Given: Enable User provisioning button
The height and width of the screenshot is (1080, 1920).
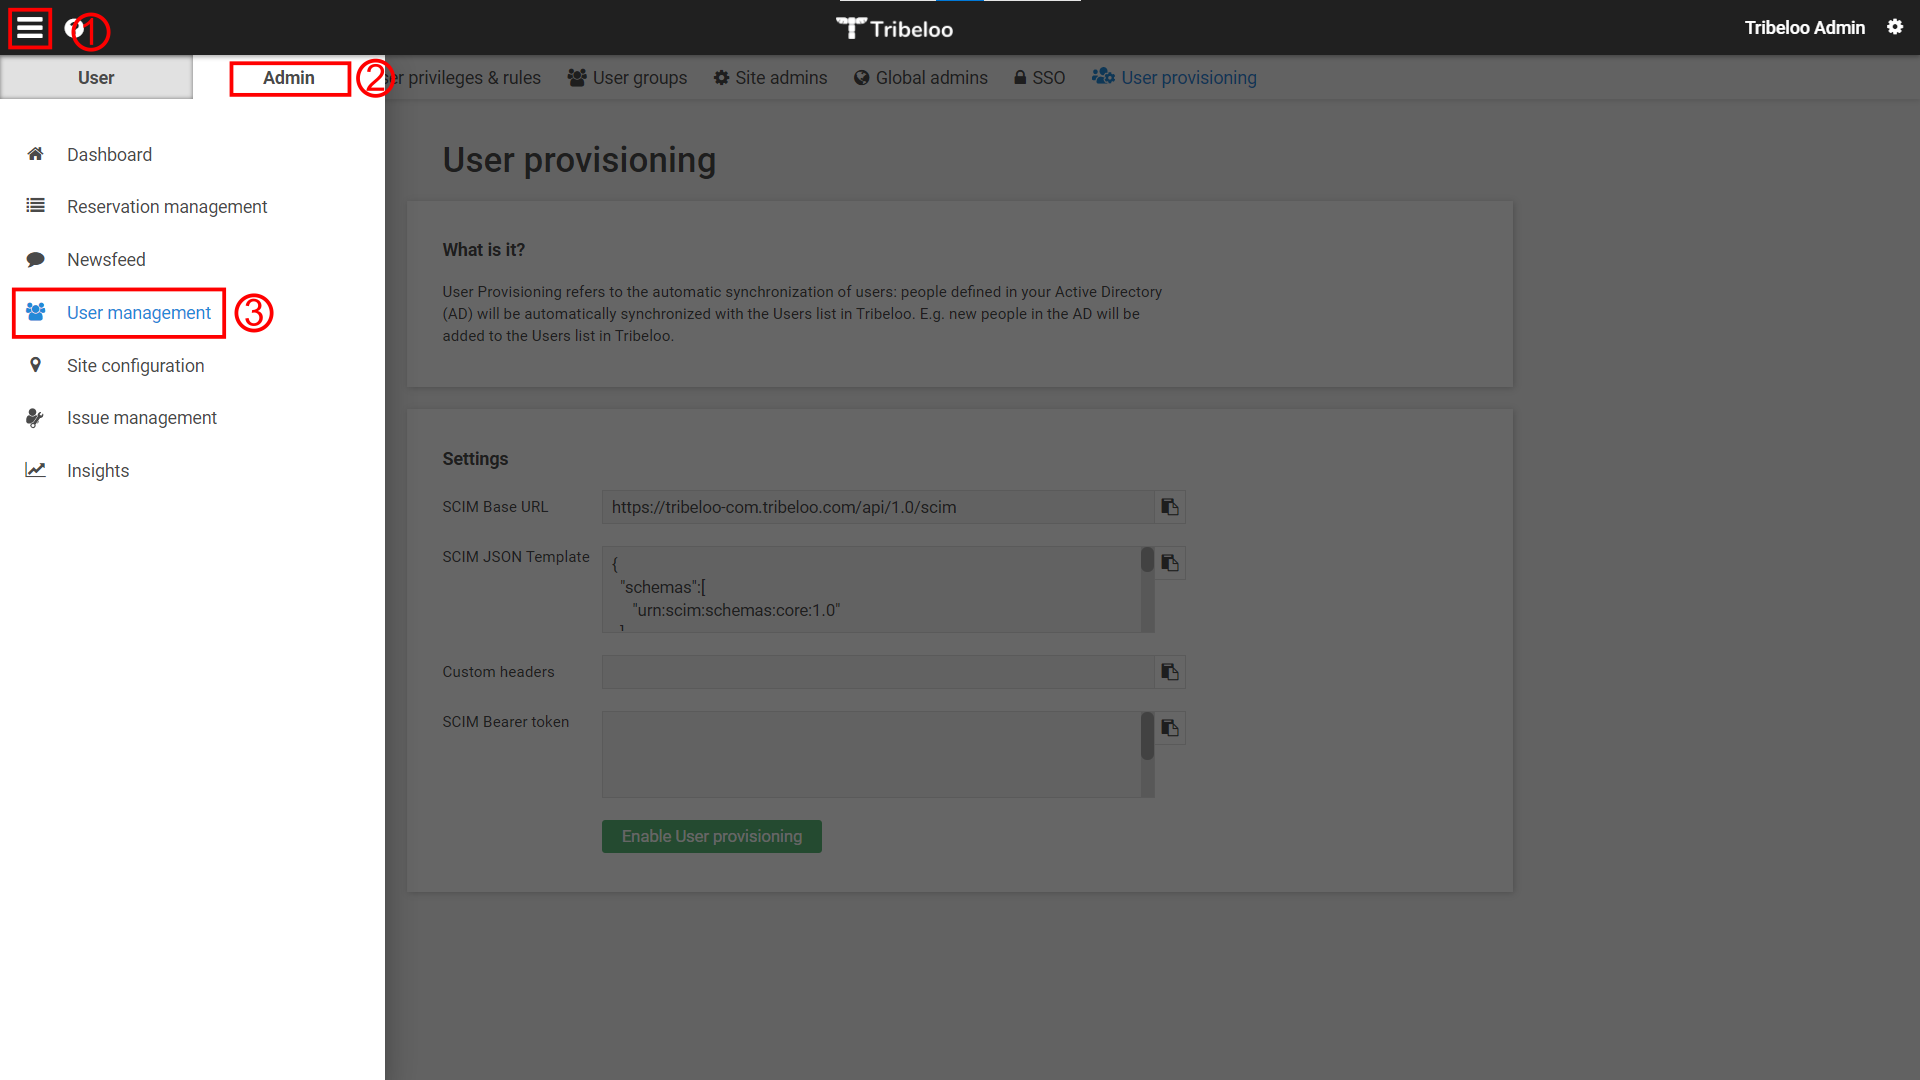Looking at the screenshot, I should 711,835.
